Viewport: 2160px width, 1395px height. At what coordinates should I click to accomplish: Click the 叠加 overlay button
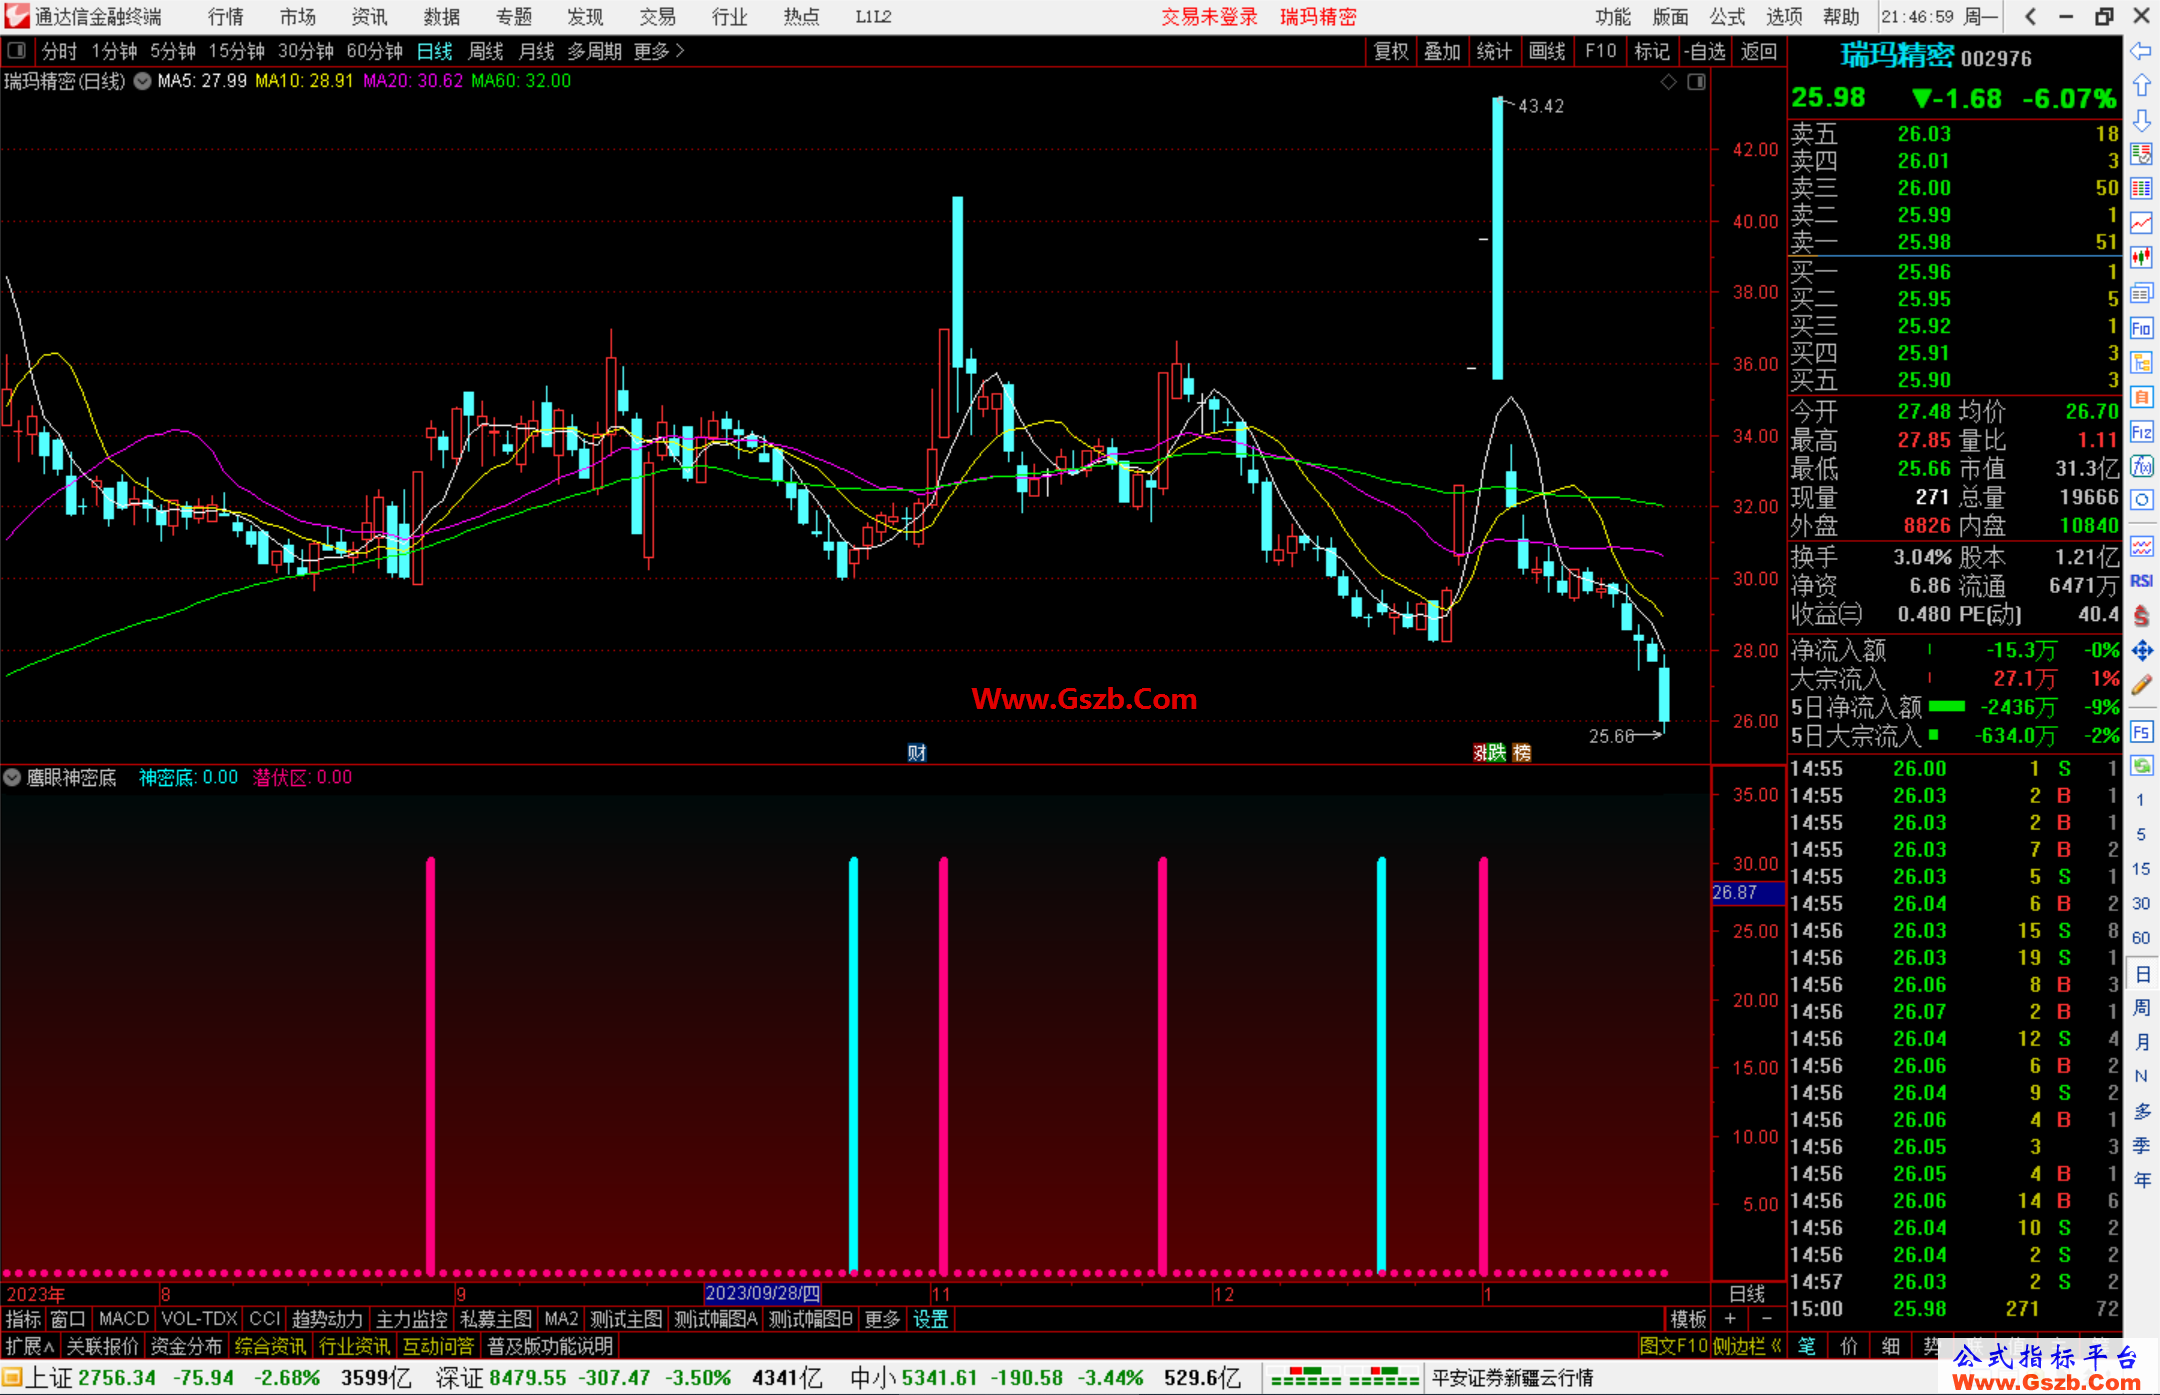pos(1442,51)
